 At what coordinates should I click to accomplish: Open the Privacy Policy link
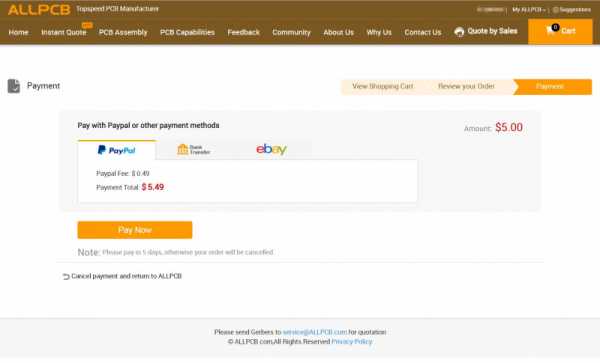352,342
